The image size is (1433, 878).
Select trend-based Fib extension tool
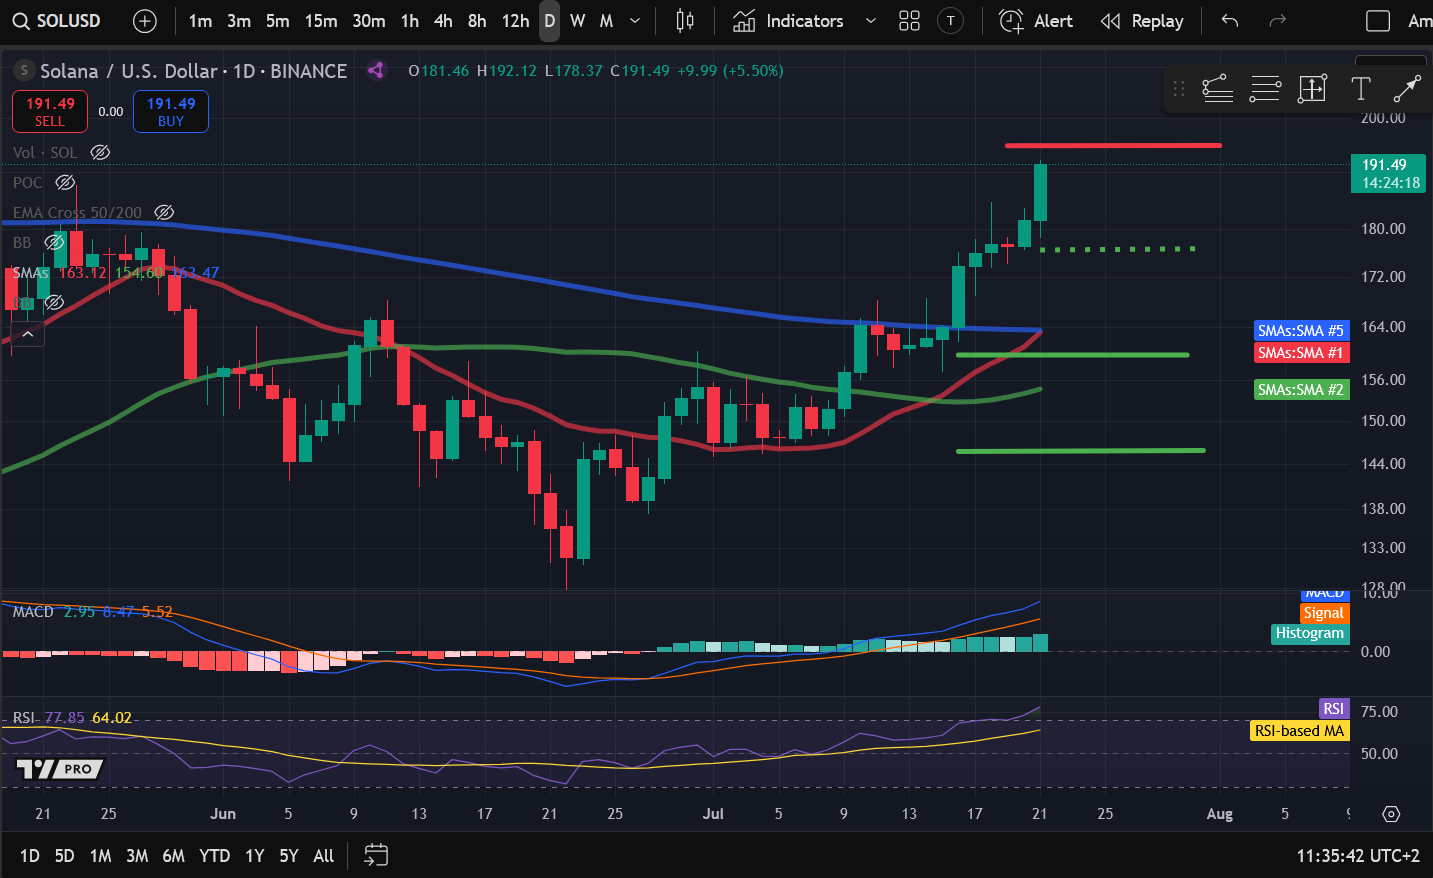point(1217,89)
